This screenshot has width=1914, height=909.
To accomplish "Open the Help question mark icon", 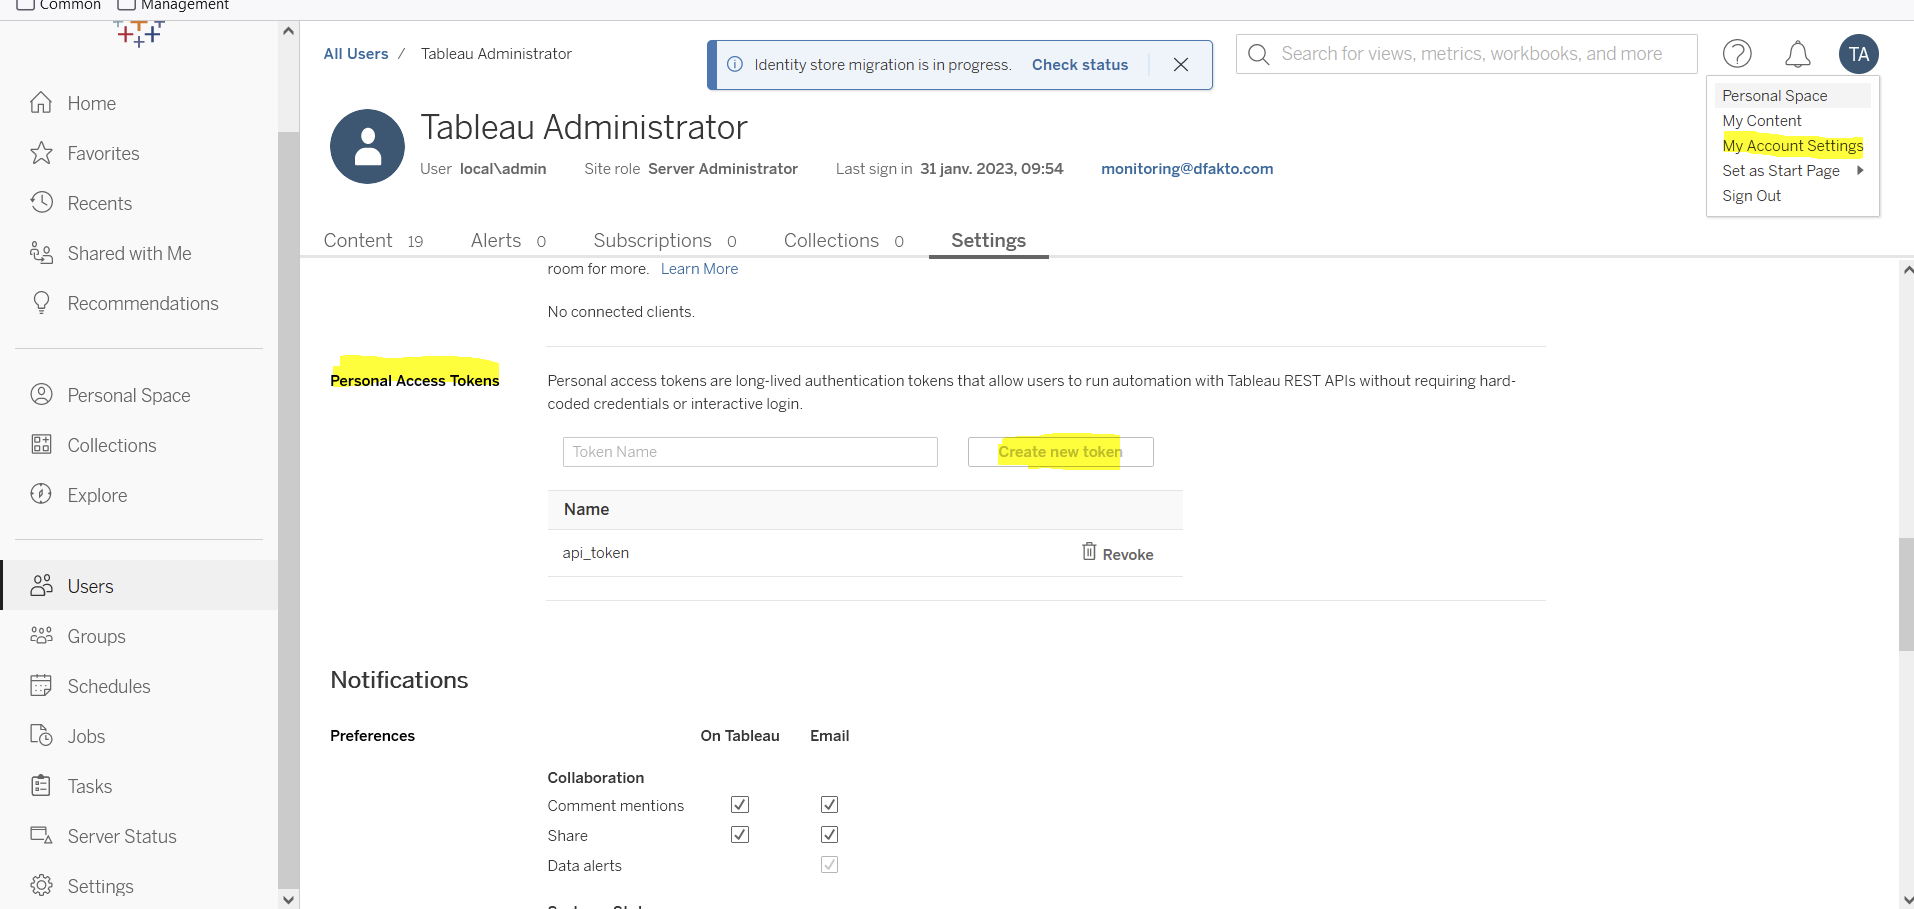I will point(1737,54).
